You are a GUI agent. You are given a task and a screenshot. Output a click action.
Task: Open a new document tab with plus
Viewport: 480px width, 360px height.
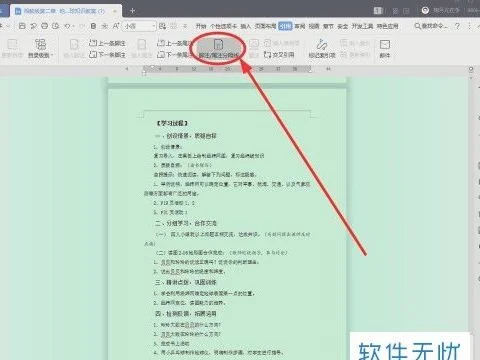click(132, 11)
